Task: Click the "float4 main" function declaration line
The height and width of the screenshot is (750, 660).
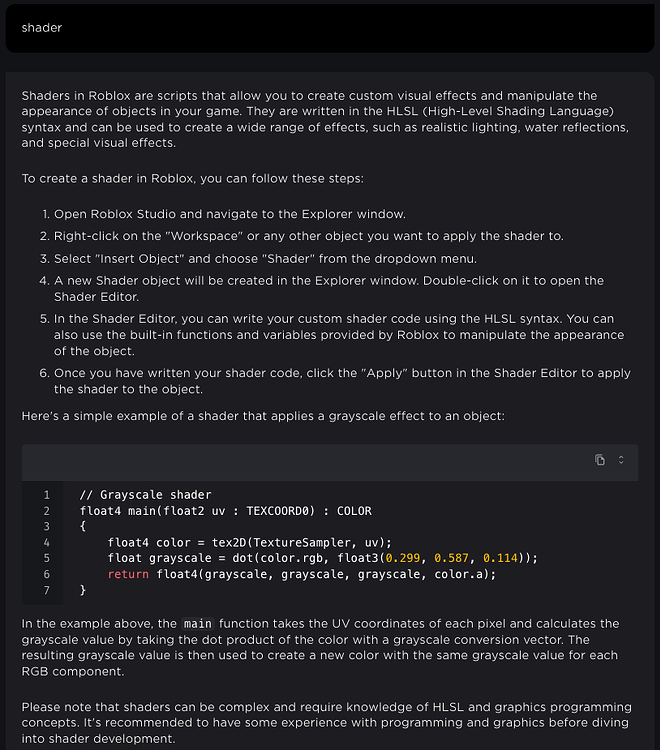Action: [225, 511]
